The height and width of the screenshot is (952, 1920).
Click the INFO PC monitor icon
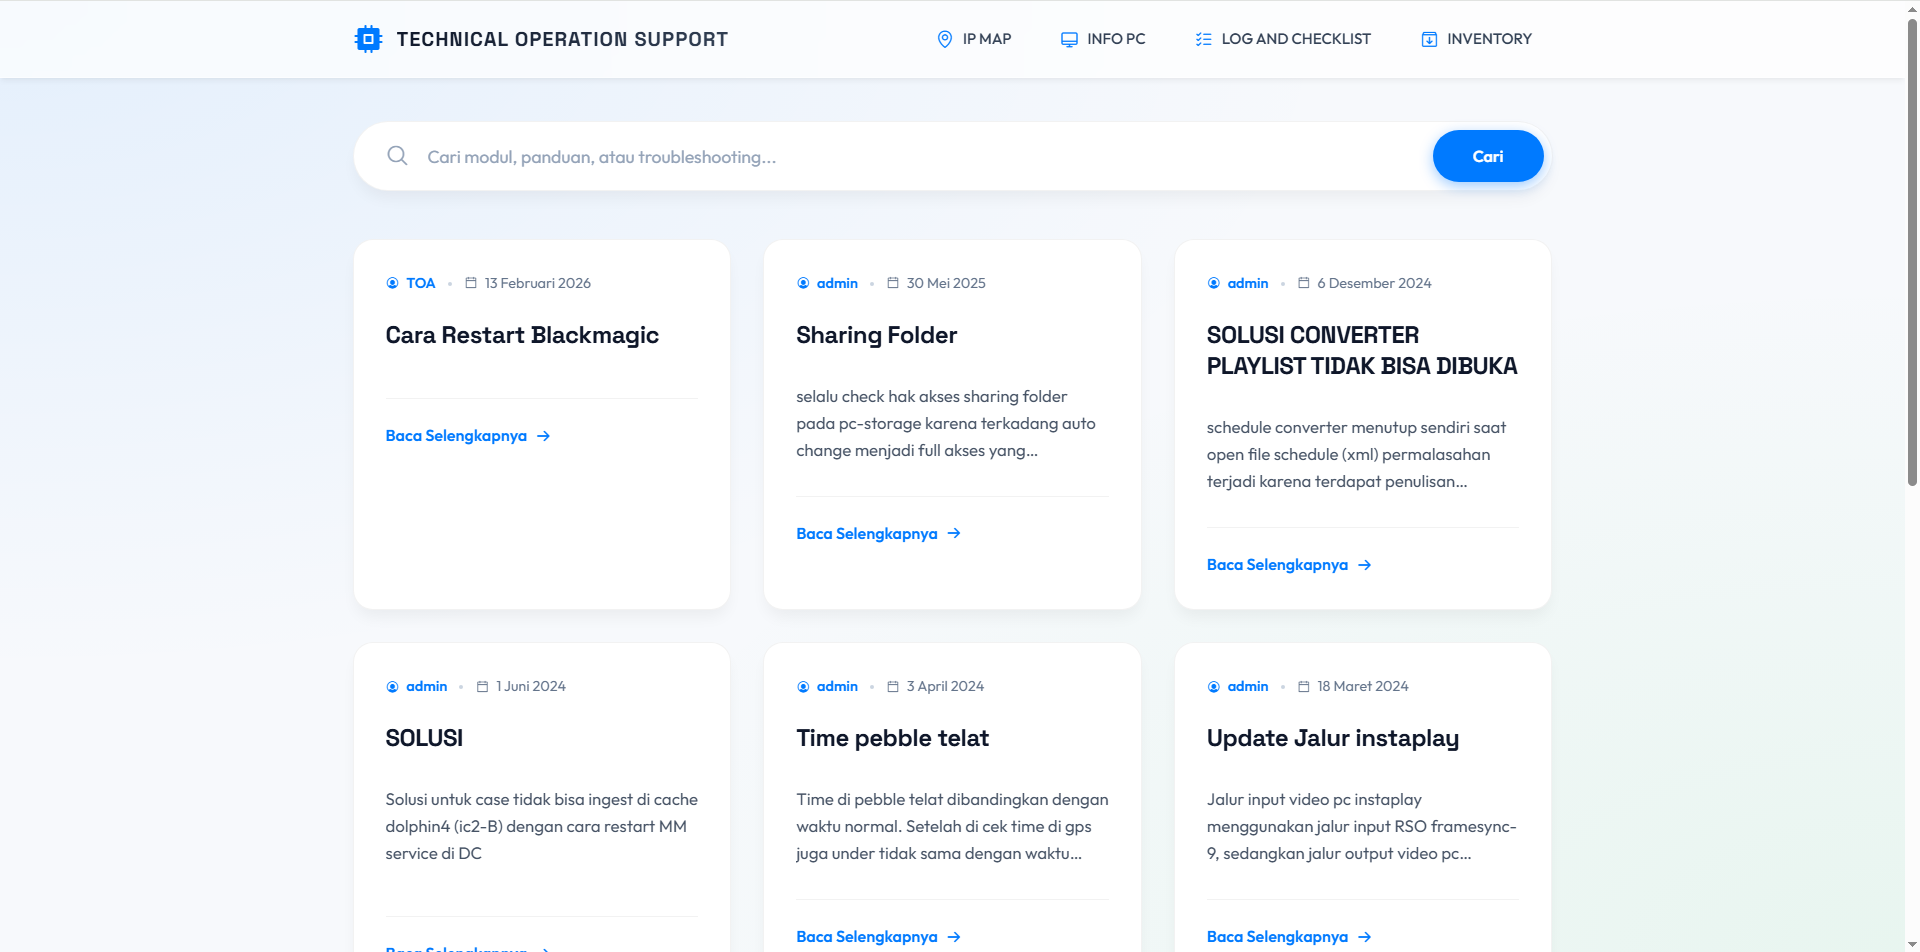[1069, 39]
